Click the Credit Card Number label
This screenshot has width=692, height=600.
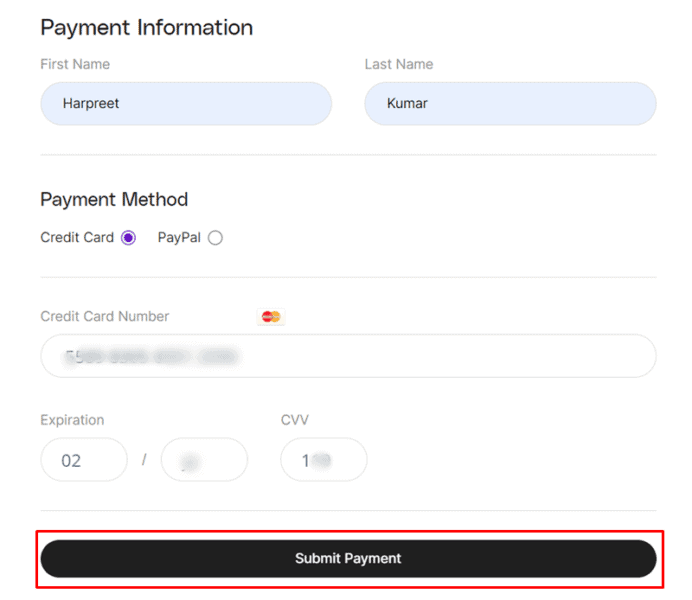point(105,316)
